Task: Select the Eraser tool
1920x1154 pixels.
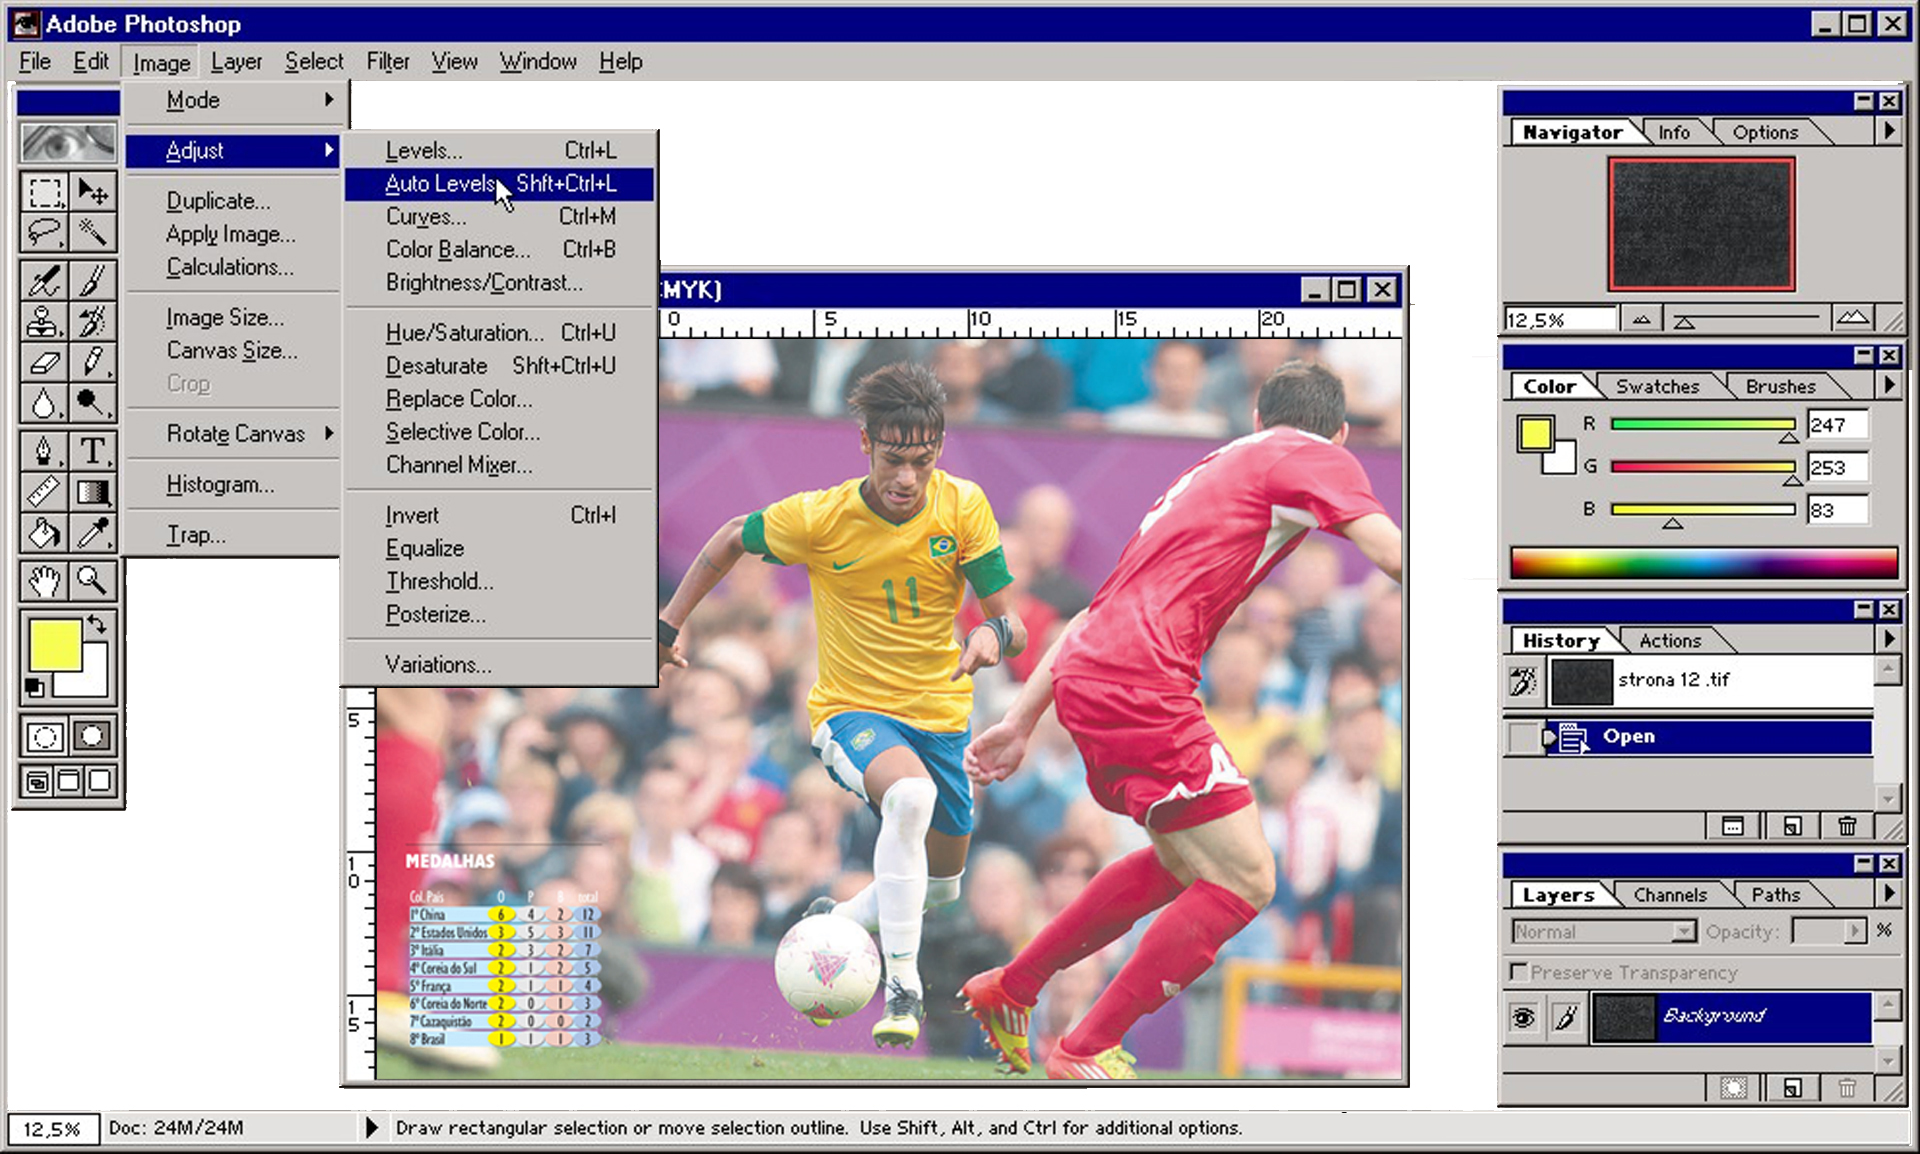Action: click(x=45, y=362)
